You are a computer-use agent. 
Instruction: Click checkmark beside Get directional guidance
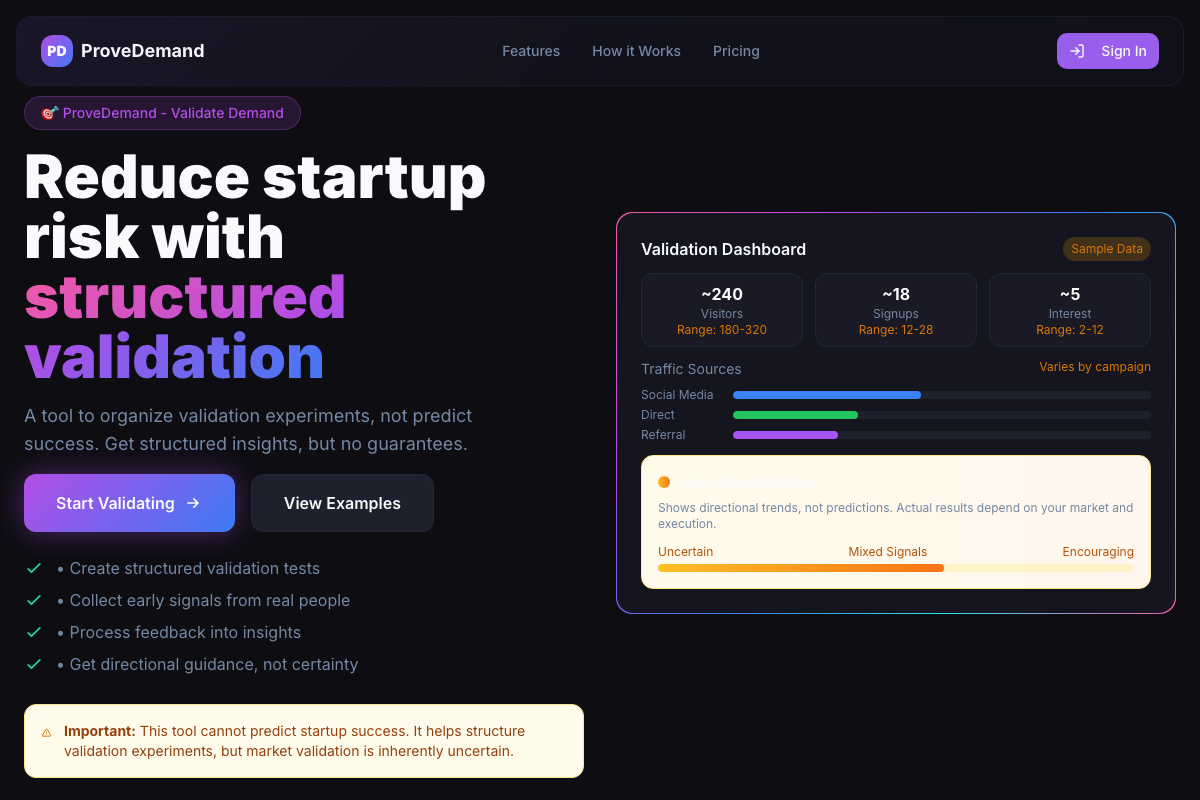coord(34,664)
